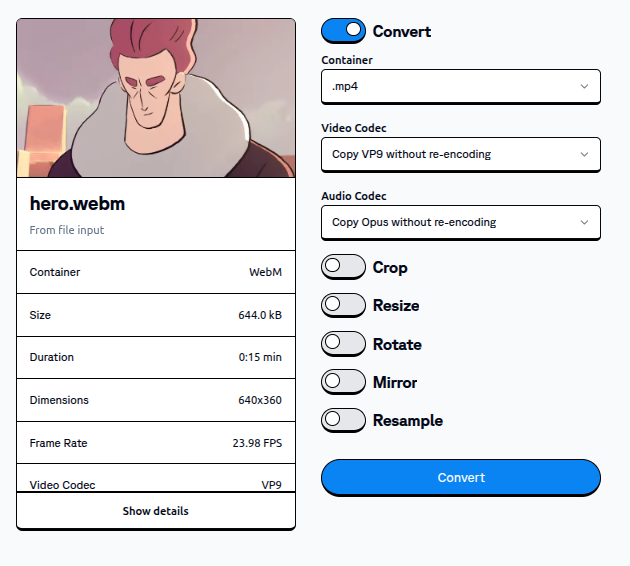Screen dimensions: 630x566
Task: Click the hero.webm video thumbnail
Action: [156, 98]
